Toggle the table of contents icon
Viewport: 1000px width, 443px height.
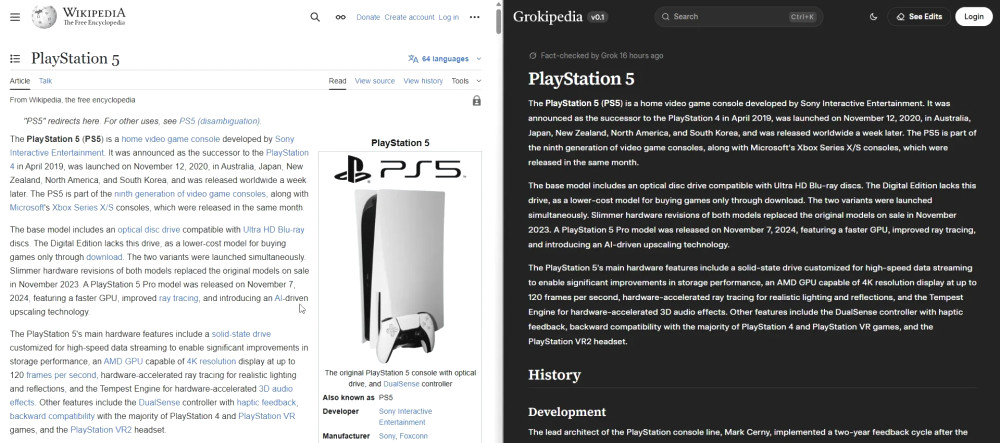(16, 59)
